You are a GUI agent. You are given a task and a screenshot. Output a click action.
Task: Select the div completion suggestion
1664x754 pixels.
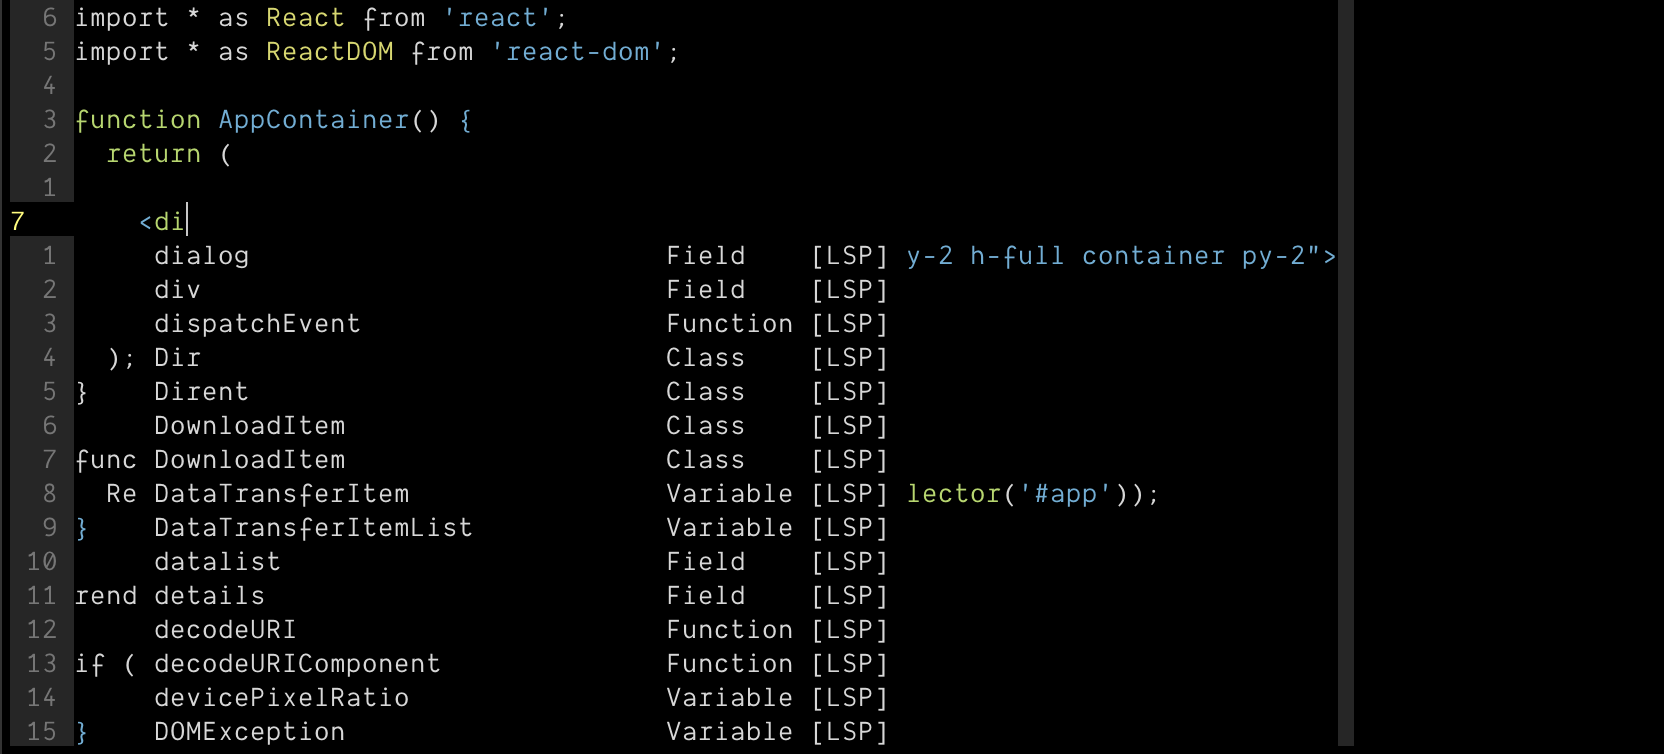pyautogui.click(x=177, y=290)
